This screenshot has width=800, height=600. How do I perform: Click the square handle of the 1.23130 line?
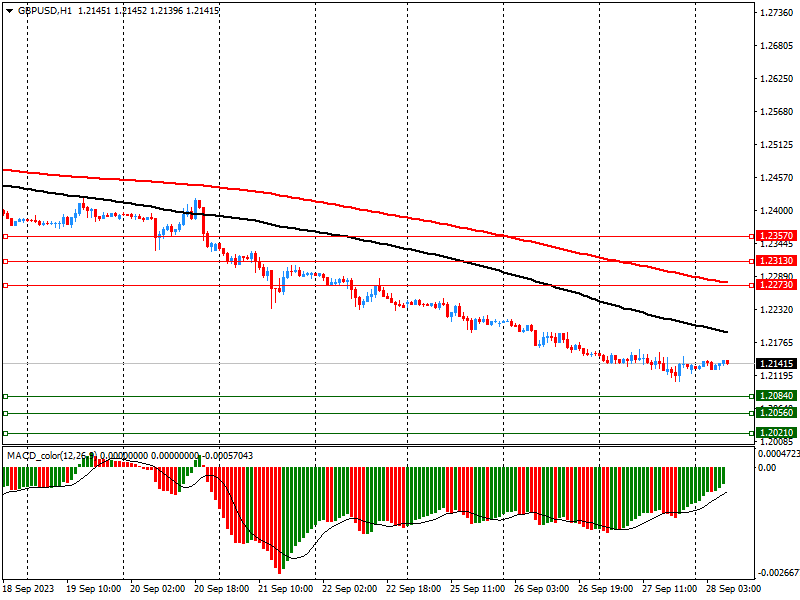click(x=6, y=261)
